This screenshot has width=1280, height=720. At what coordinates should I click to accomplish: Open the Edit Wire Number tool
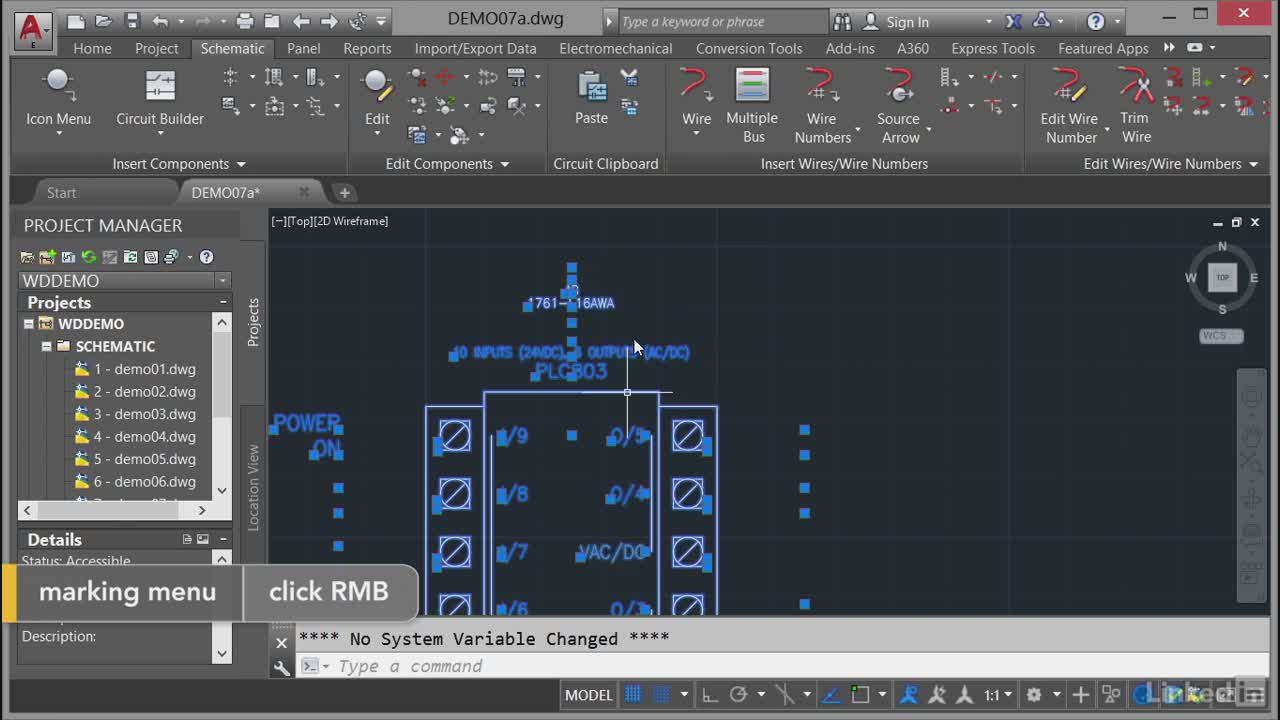click(x=1070, y=106)
